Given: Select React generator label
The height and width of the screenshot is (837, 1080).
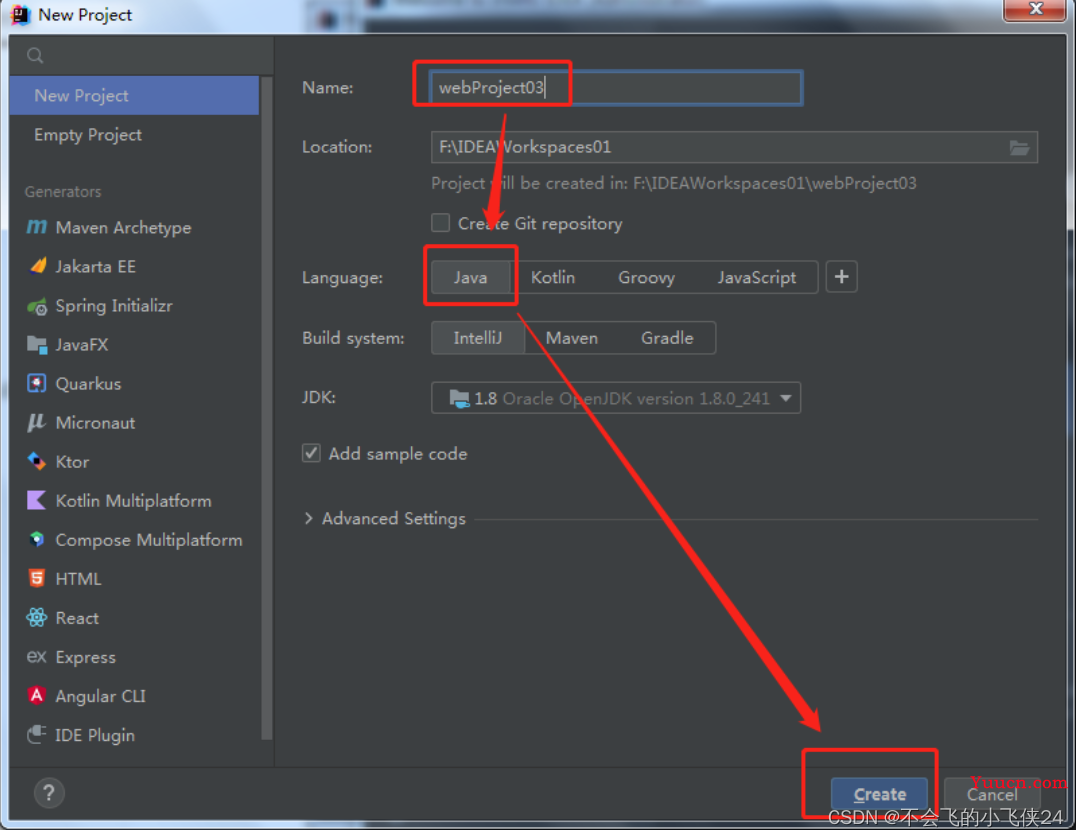Looking at the screenshot, I should [77, 618].
